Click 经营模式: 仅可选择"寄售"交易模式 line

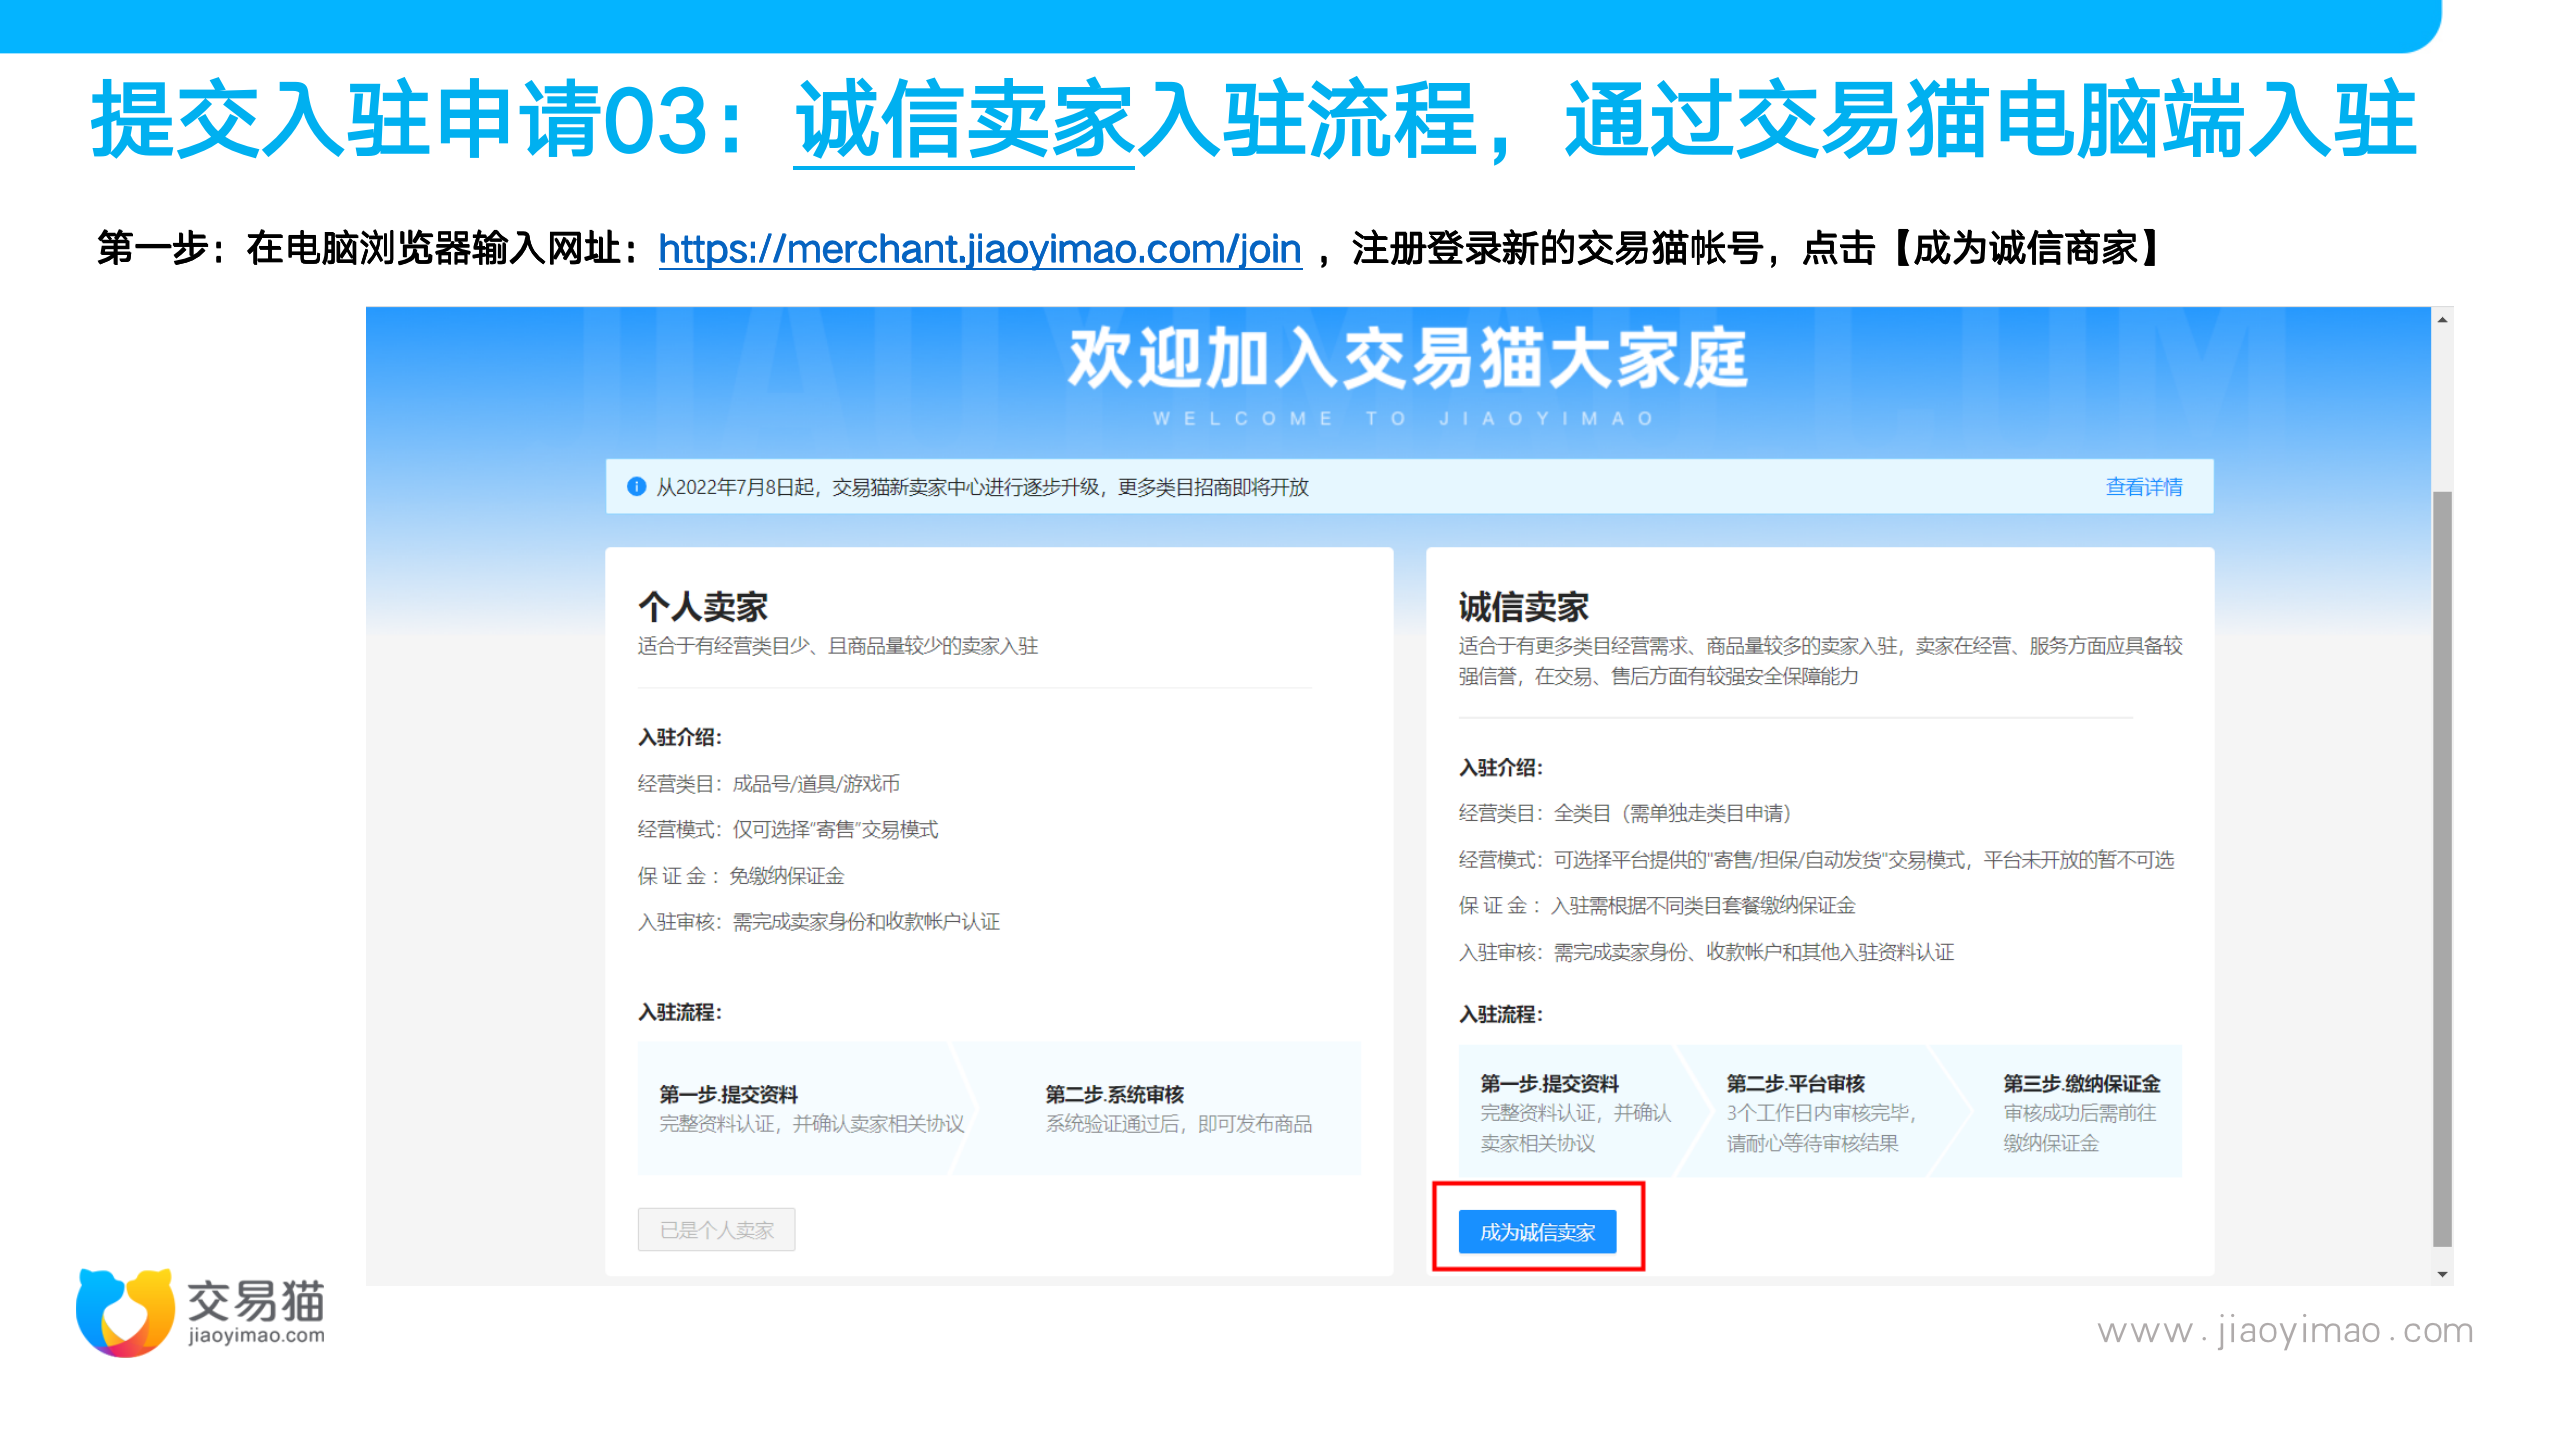(x=788, y=829)
